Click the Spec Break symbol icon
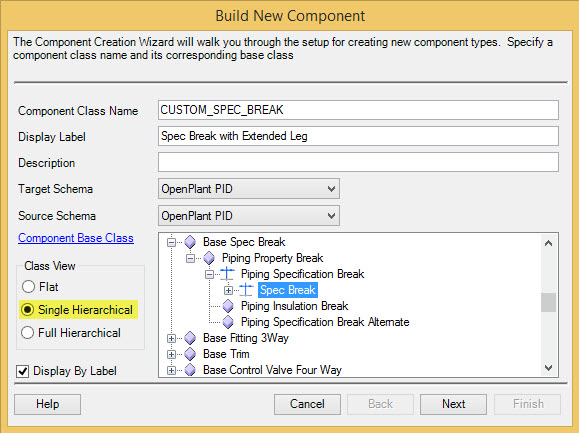This screenshot has width=579, height=433. point(246,290)
